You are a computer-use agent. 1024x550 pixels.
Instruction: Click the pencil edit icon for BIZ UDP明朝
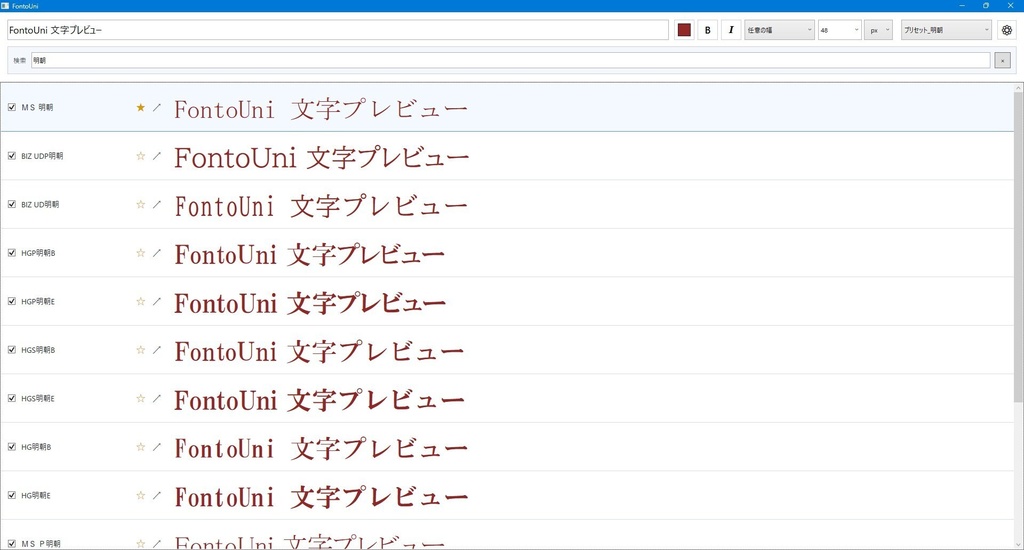tap(157, 155)
